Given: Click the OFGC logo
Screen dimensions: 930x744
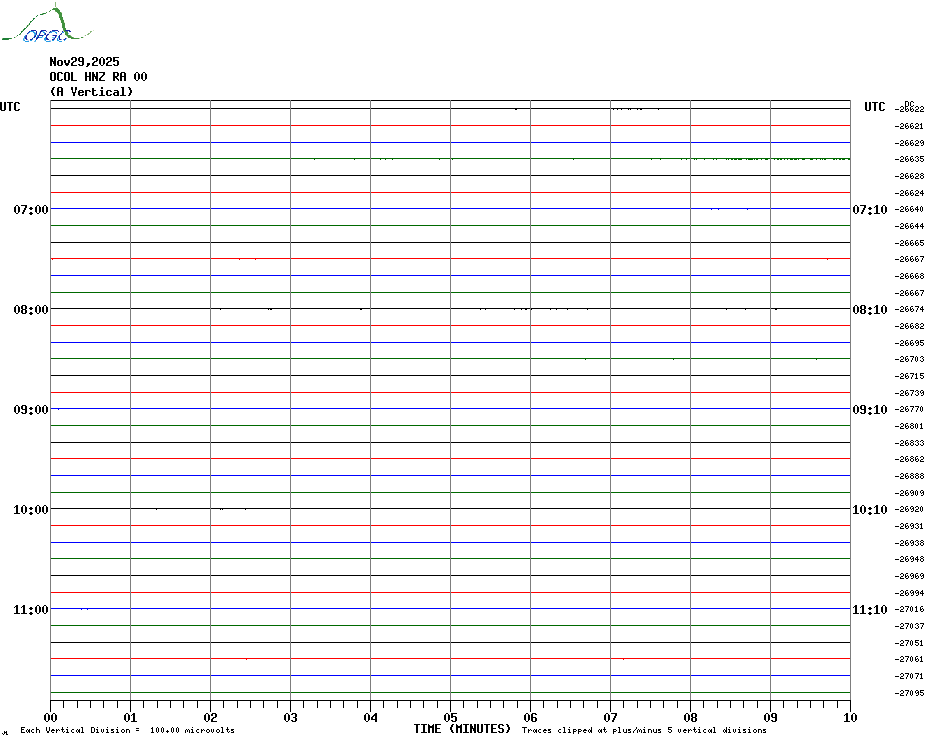Looking at the screenshot, I should (x=47, y=23).
